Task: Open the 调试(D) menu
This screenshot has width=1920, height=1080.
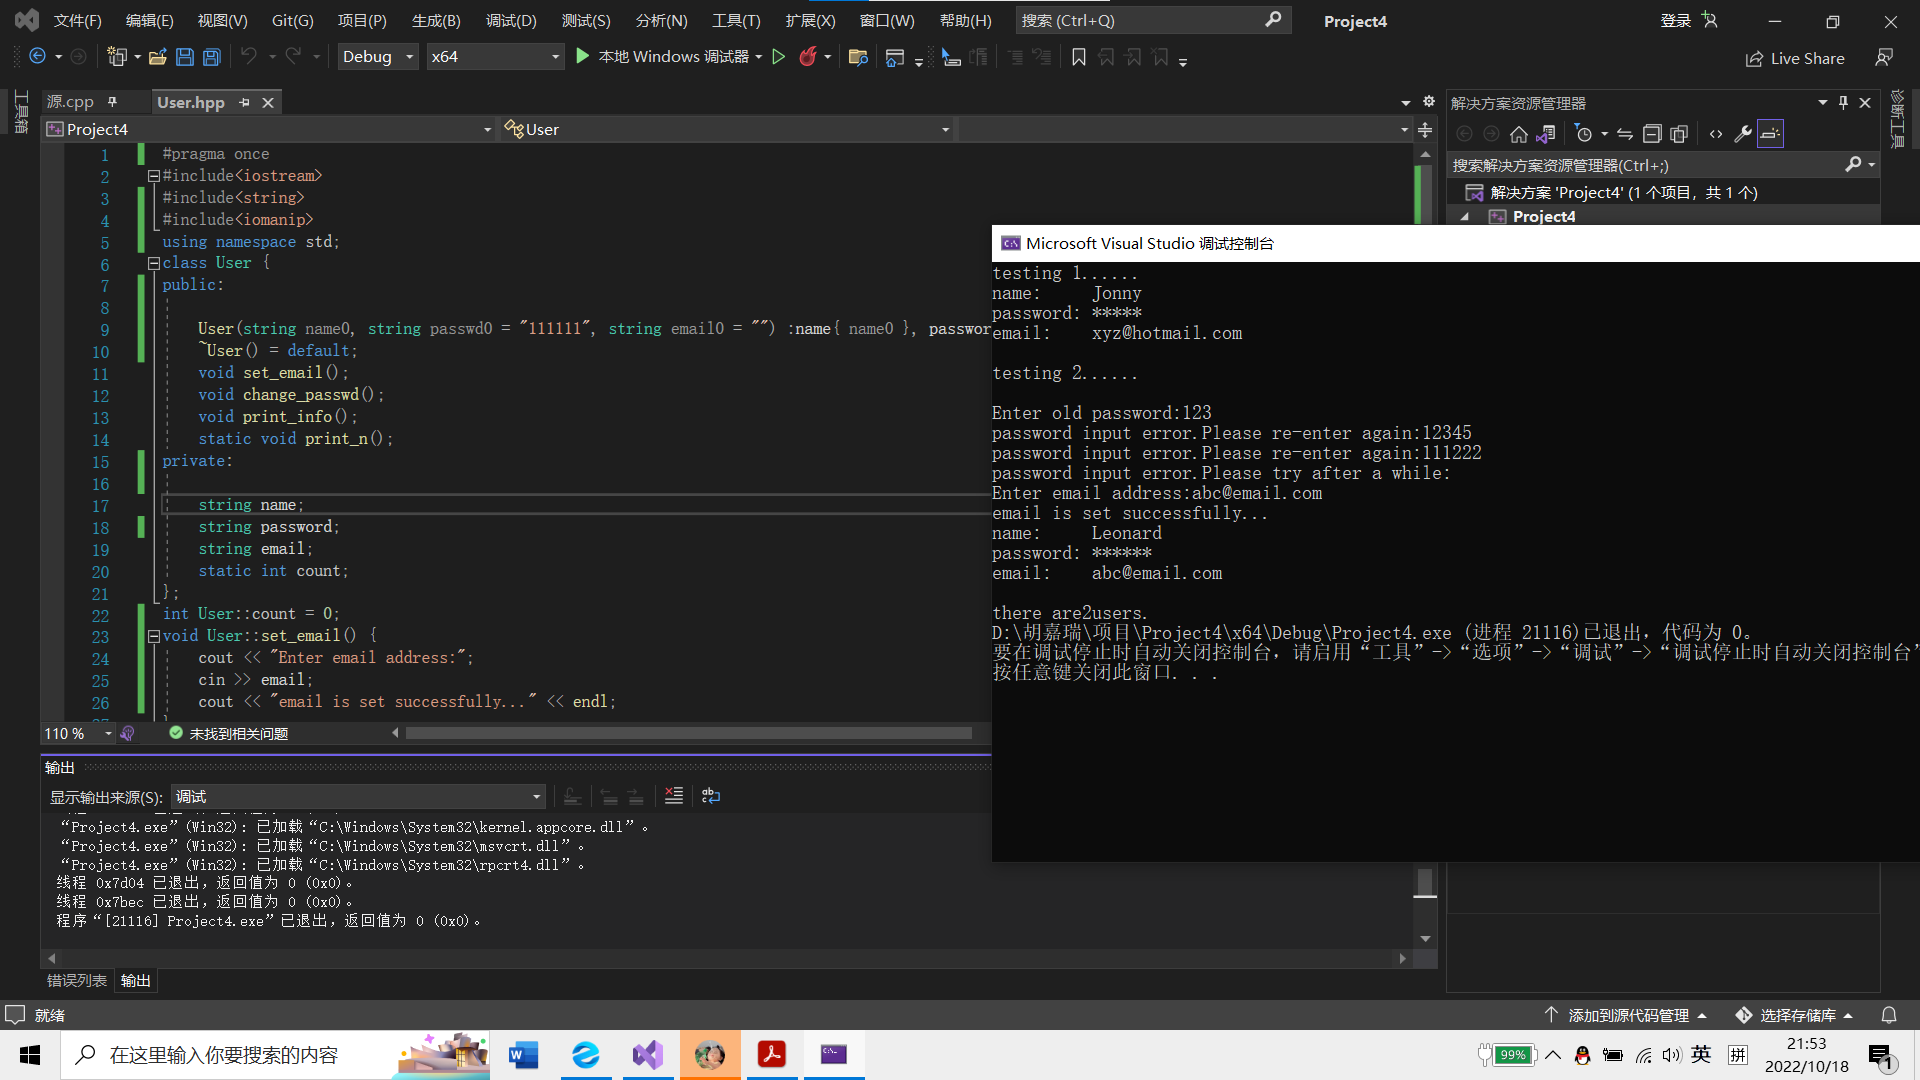Action: click(x=510, y=20)
